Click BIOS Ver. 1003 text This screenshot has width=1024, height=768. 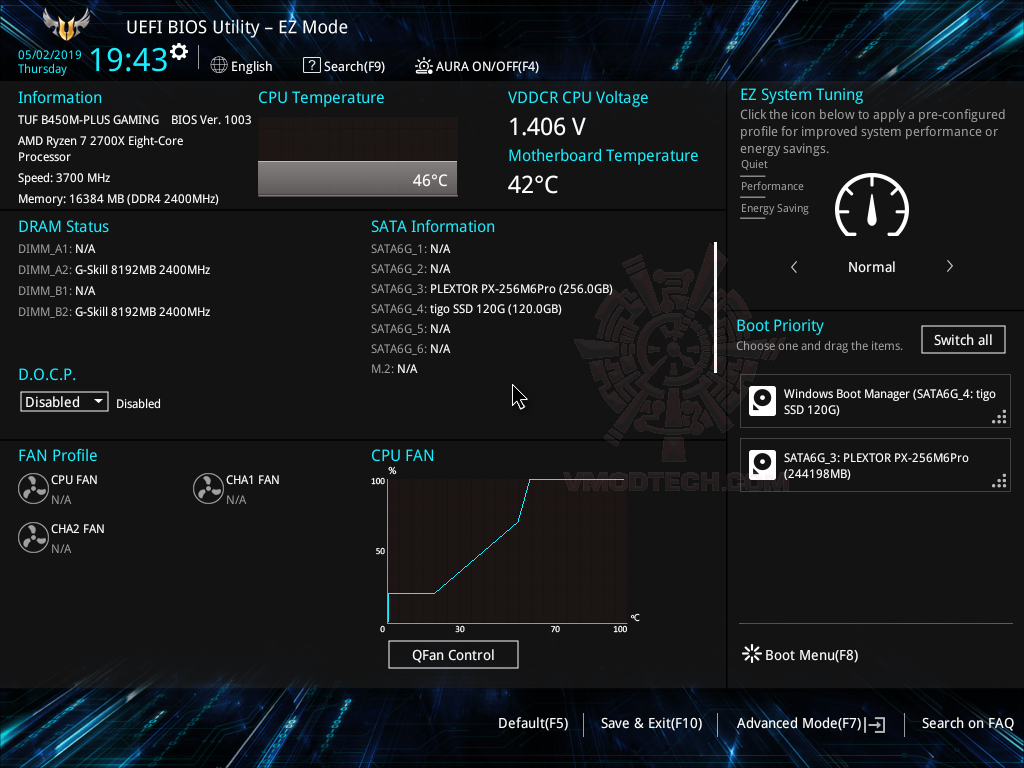pos(211,120)
